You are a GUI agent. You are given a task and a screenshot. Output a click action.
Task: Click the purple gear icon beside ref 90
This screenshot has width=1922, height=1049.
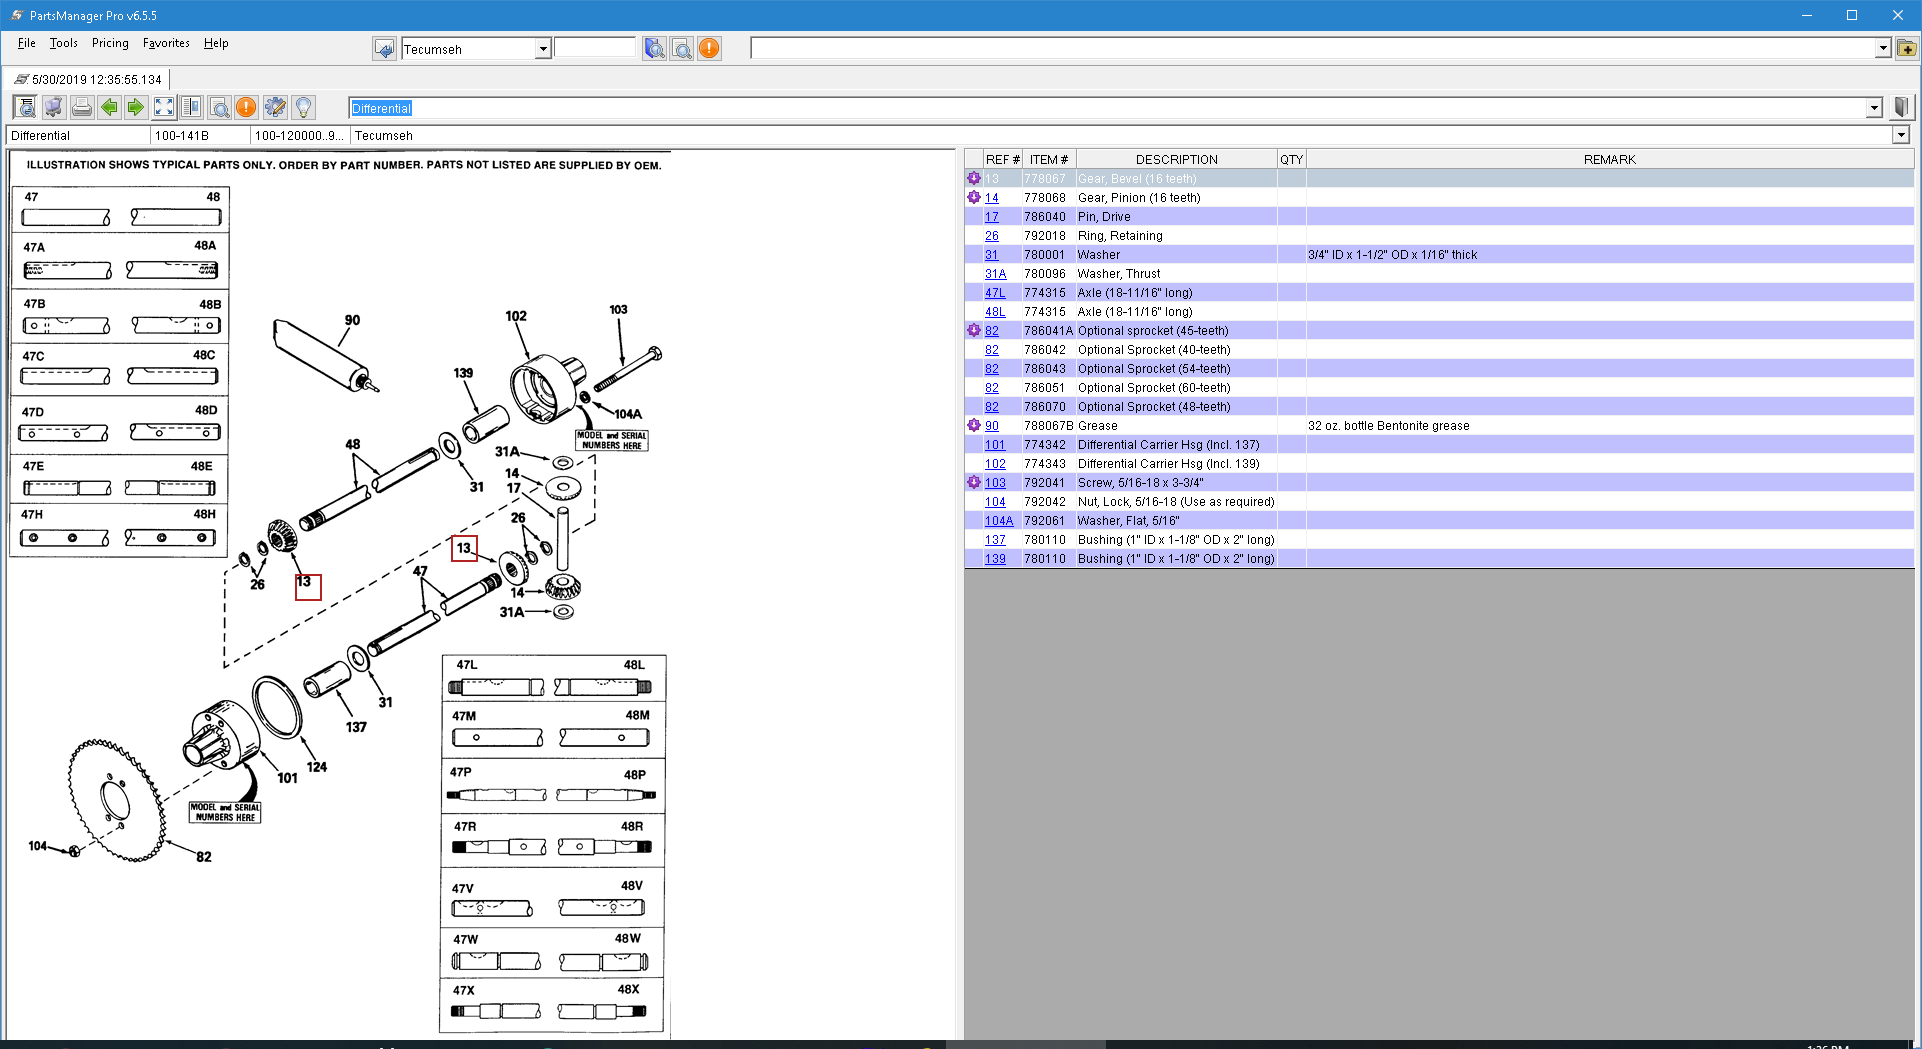[x=974, y=425]
